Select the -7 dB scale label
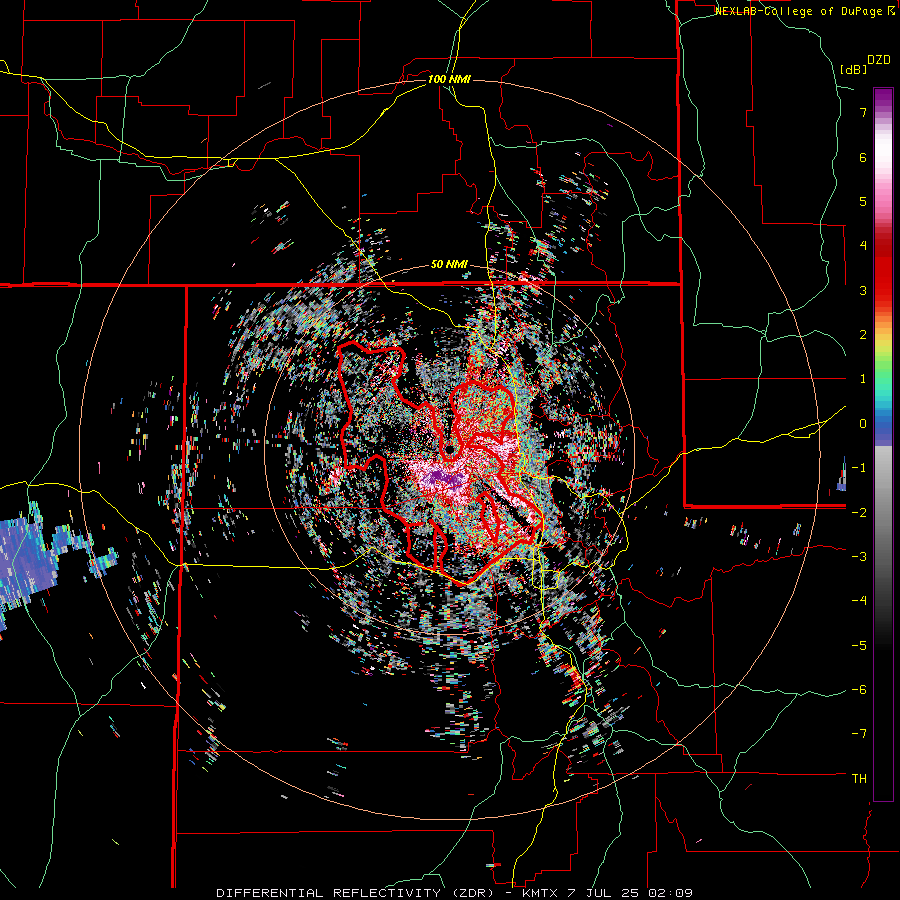900x900 pixels. pyautogui.click(x=859, y=734)
